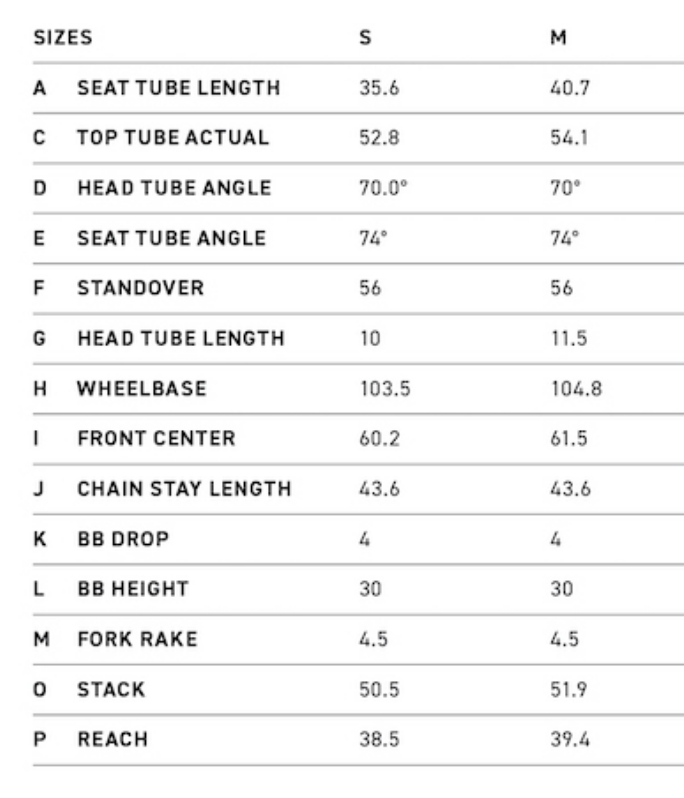Click the 35.6 seat tube value
The height and width of the screenshot is (798, 684).
379,88
